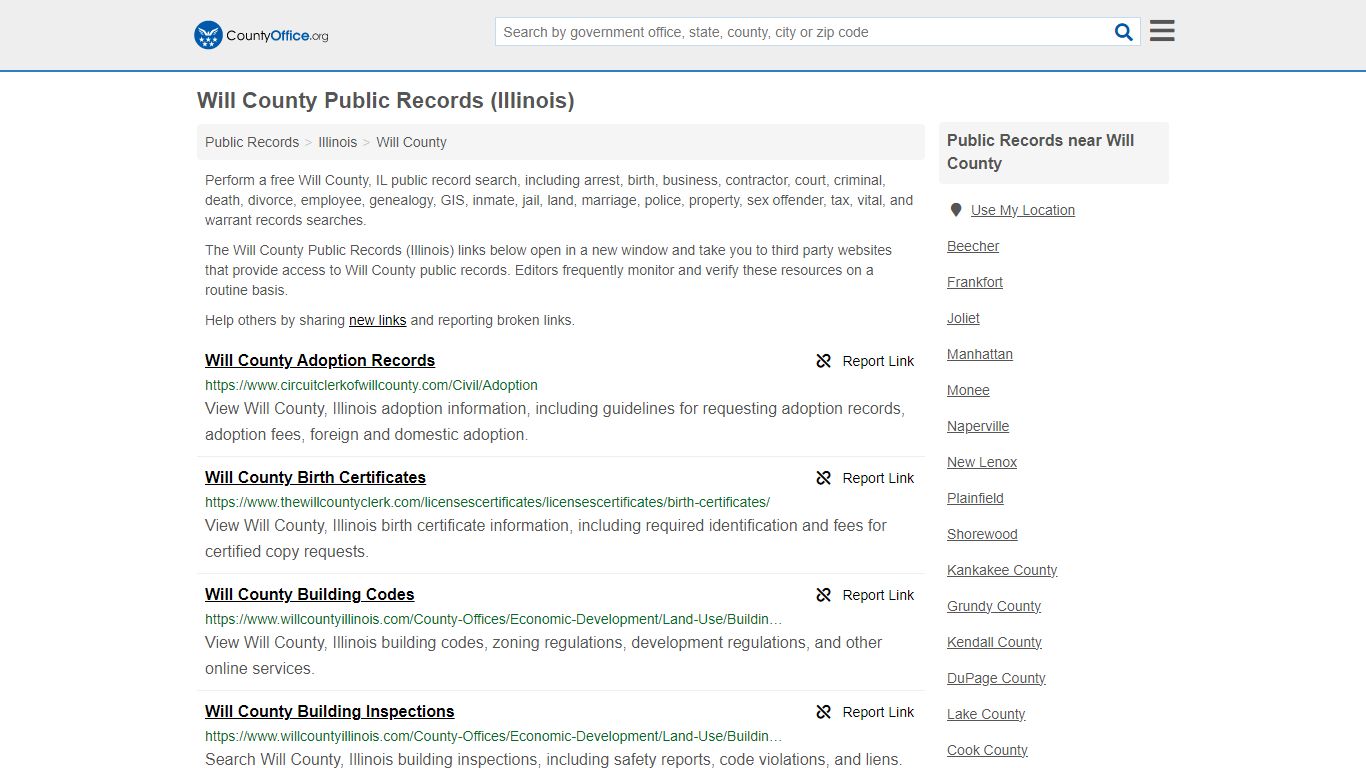The width and height of the screenshot is (1366, 768).
Task: Report Link for Birth Certificates
Action: (x=878, y=478)
